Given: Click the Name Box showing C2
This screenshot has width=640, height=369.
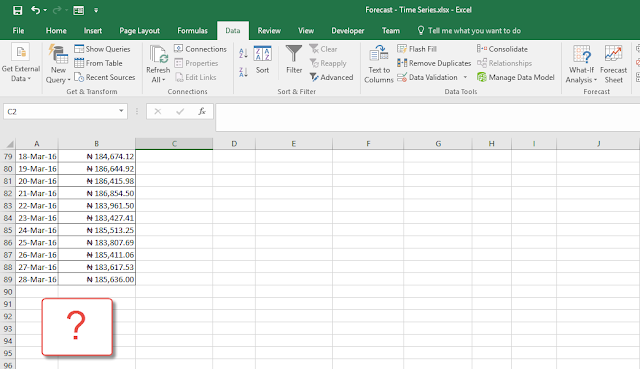Looking at the screenshot, I should click(61, 111).
